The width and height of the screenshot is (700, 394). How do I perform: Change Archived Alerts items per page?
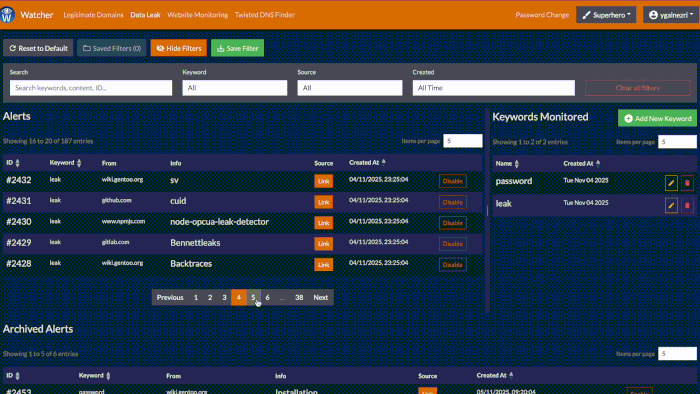click(x=677, y=354)
